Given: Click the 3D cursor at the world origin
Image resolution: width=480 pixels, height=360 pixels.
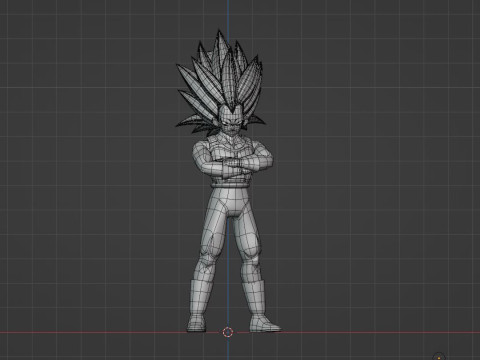Looking at the screenshot, I should pos(228,332).
